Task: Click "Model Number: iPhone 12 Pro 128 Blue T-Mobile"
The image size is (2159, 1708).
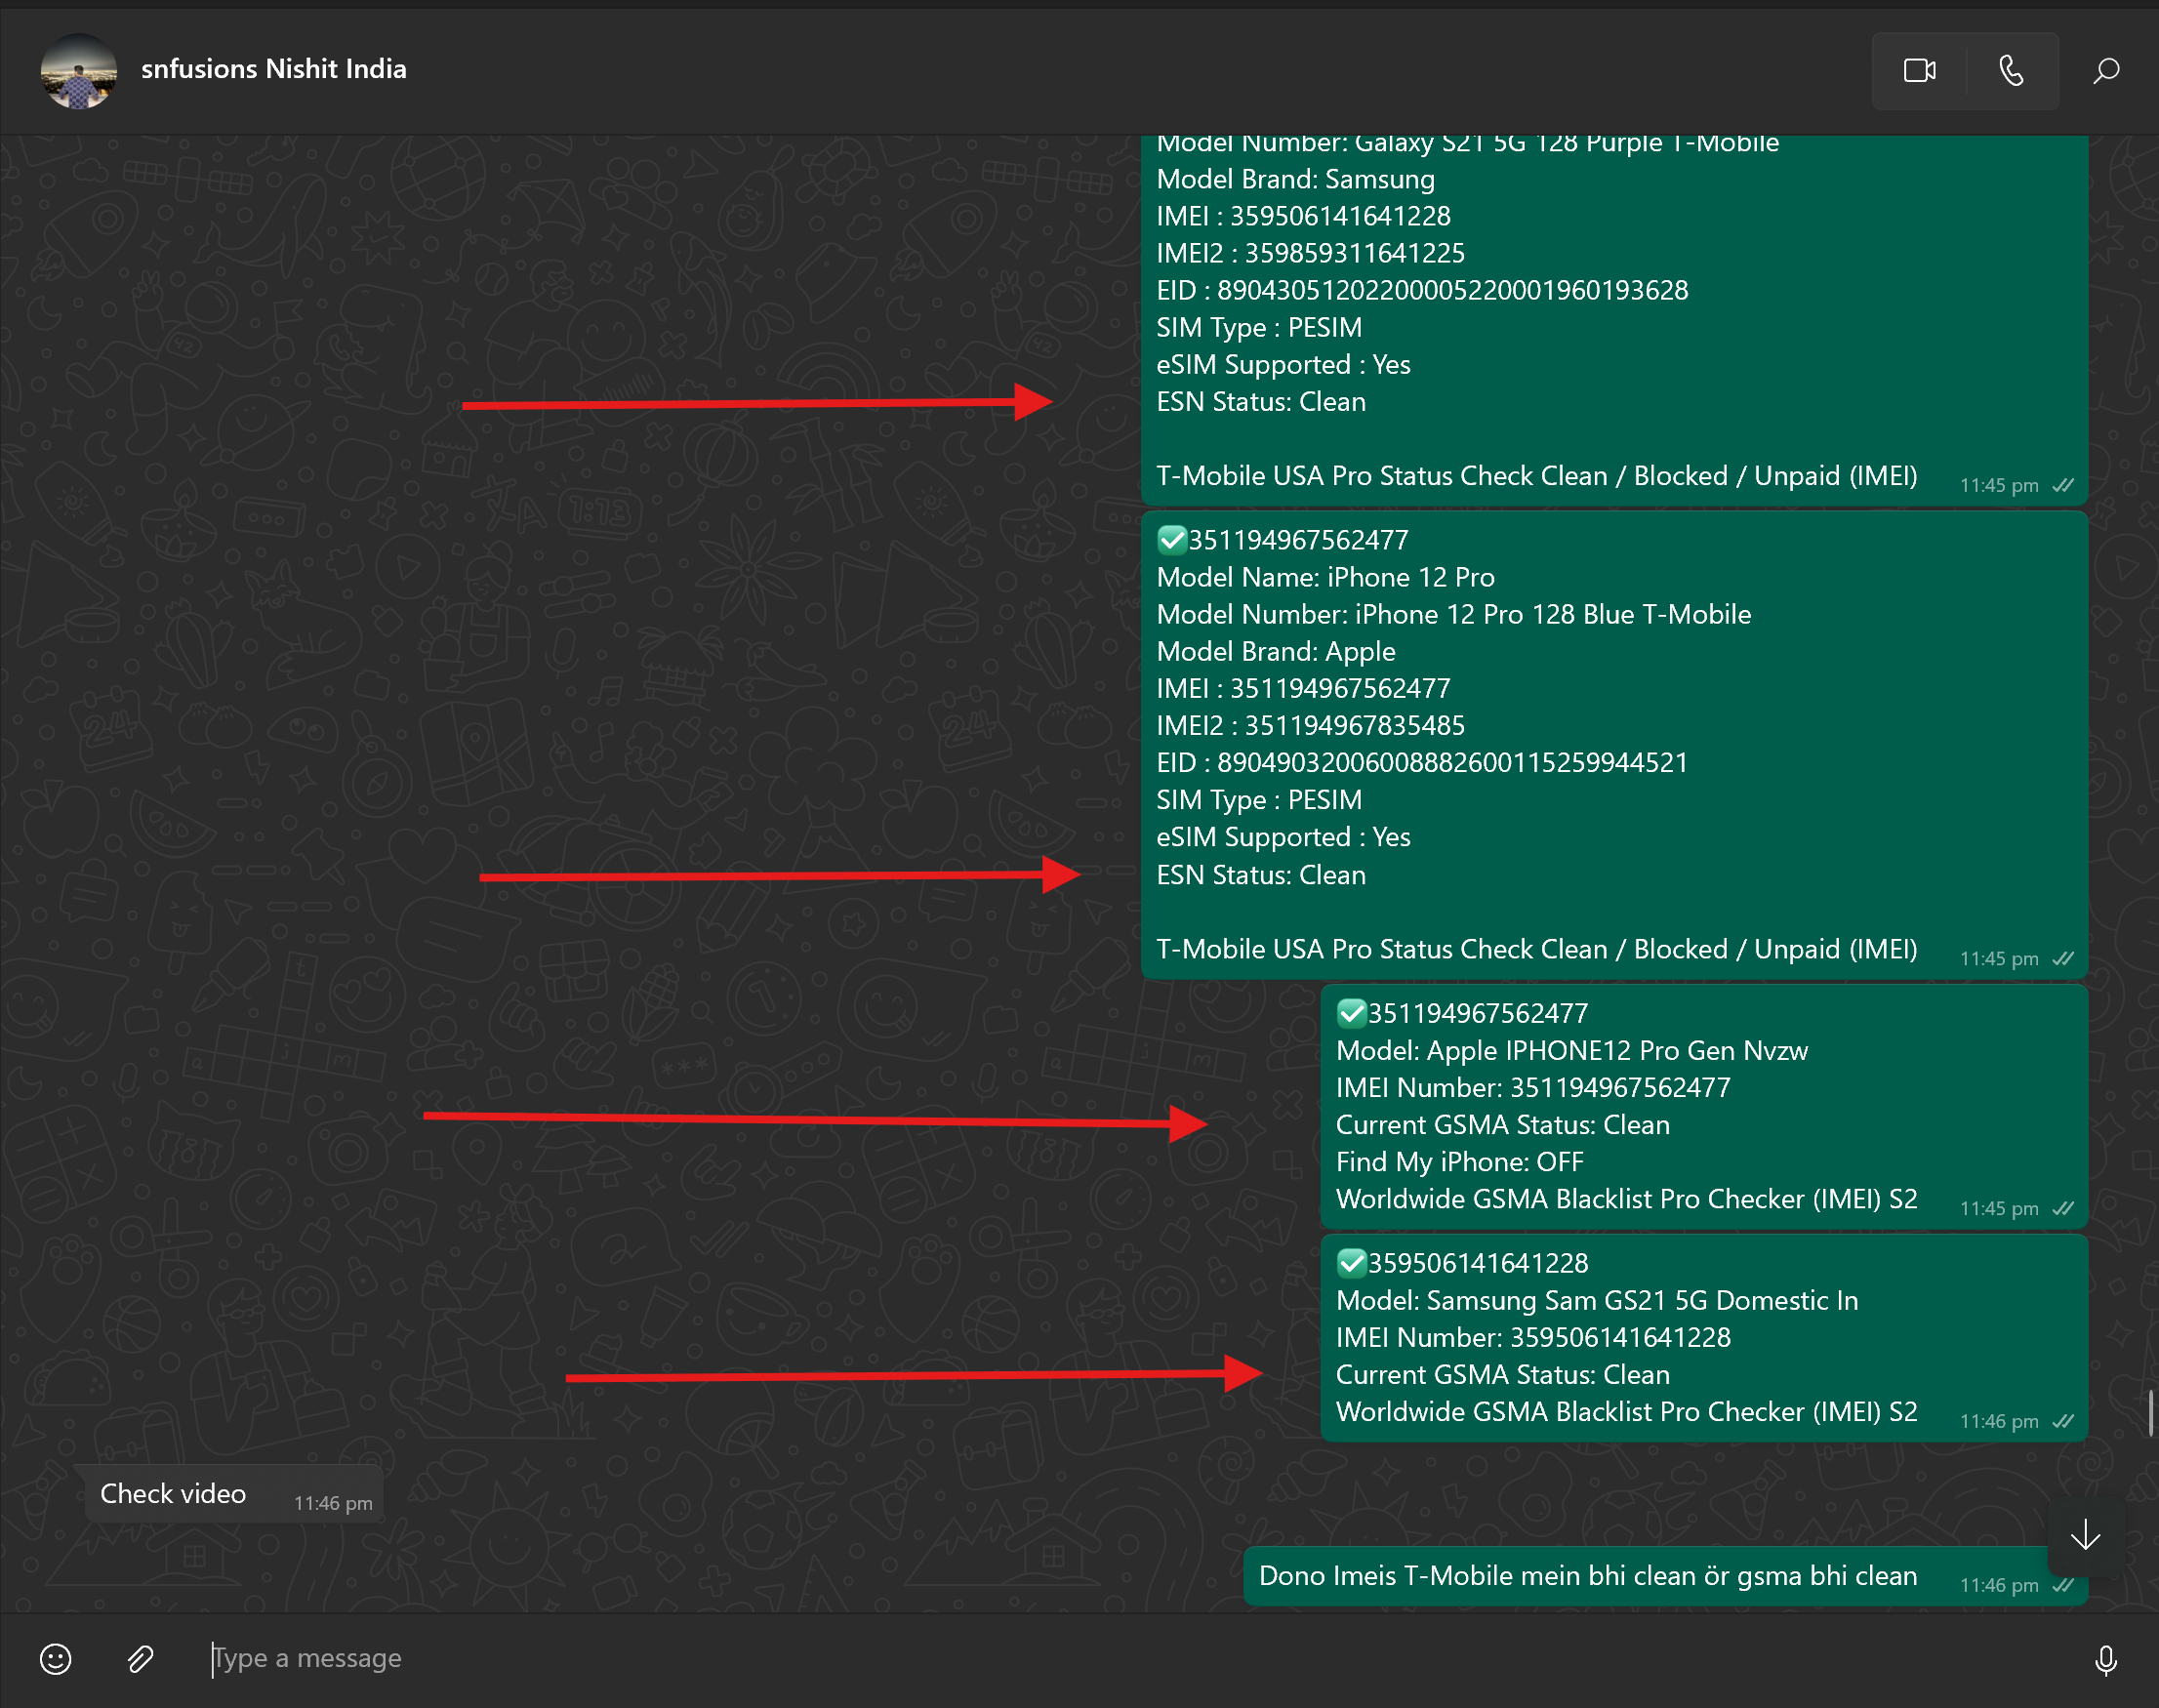Action: tap(1453, 614)
